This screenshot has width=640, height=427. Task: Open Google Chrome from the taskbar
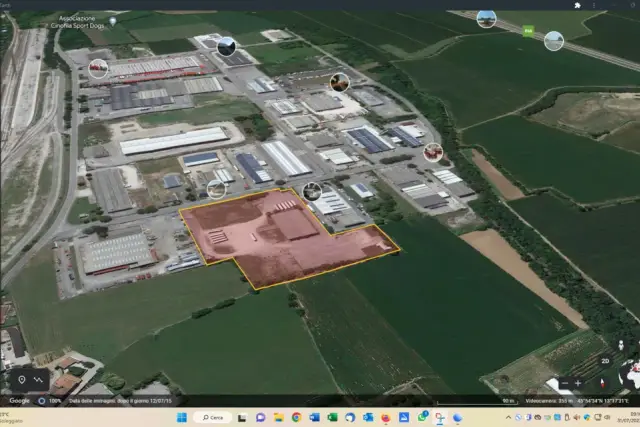296,417
